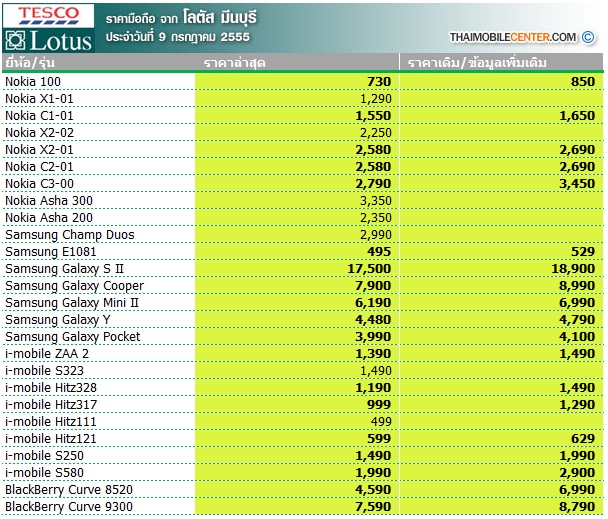Click Nokia X2-02 price 2,250

pos(376,133)
